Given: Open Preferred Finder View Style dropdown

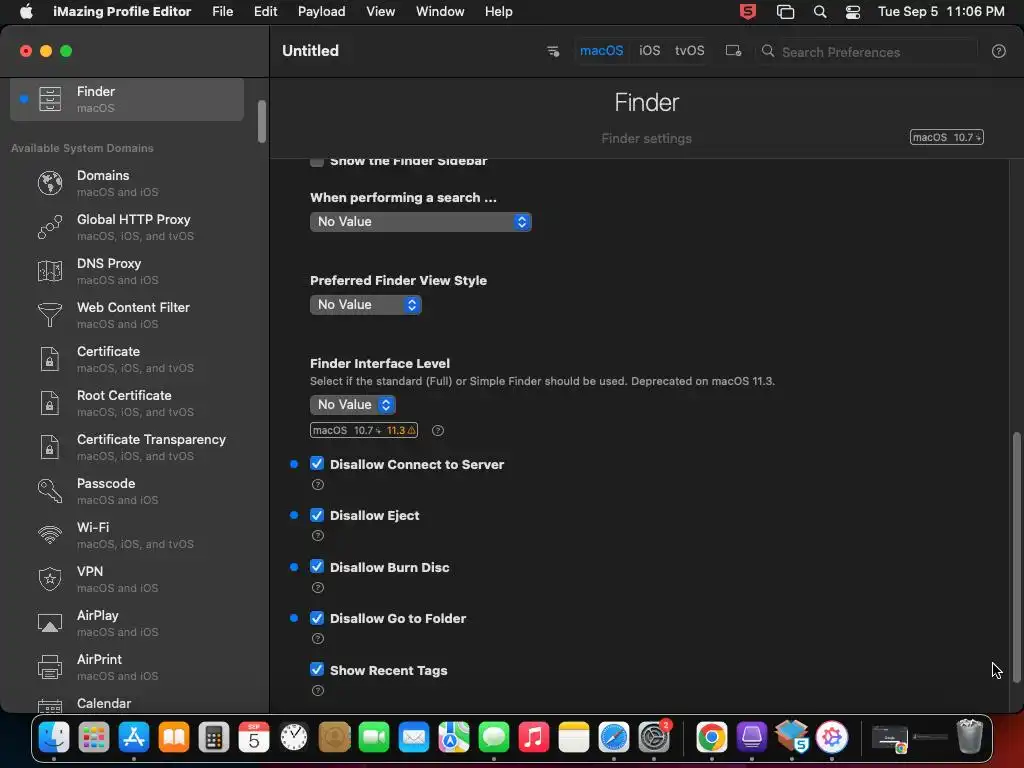Looking at the screenshot, I should pyautogui.click(x=366, y=305).
